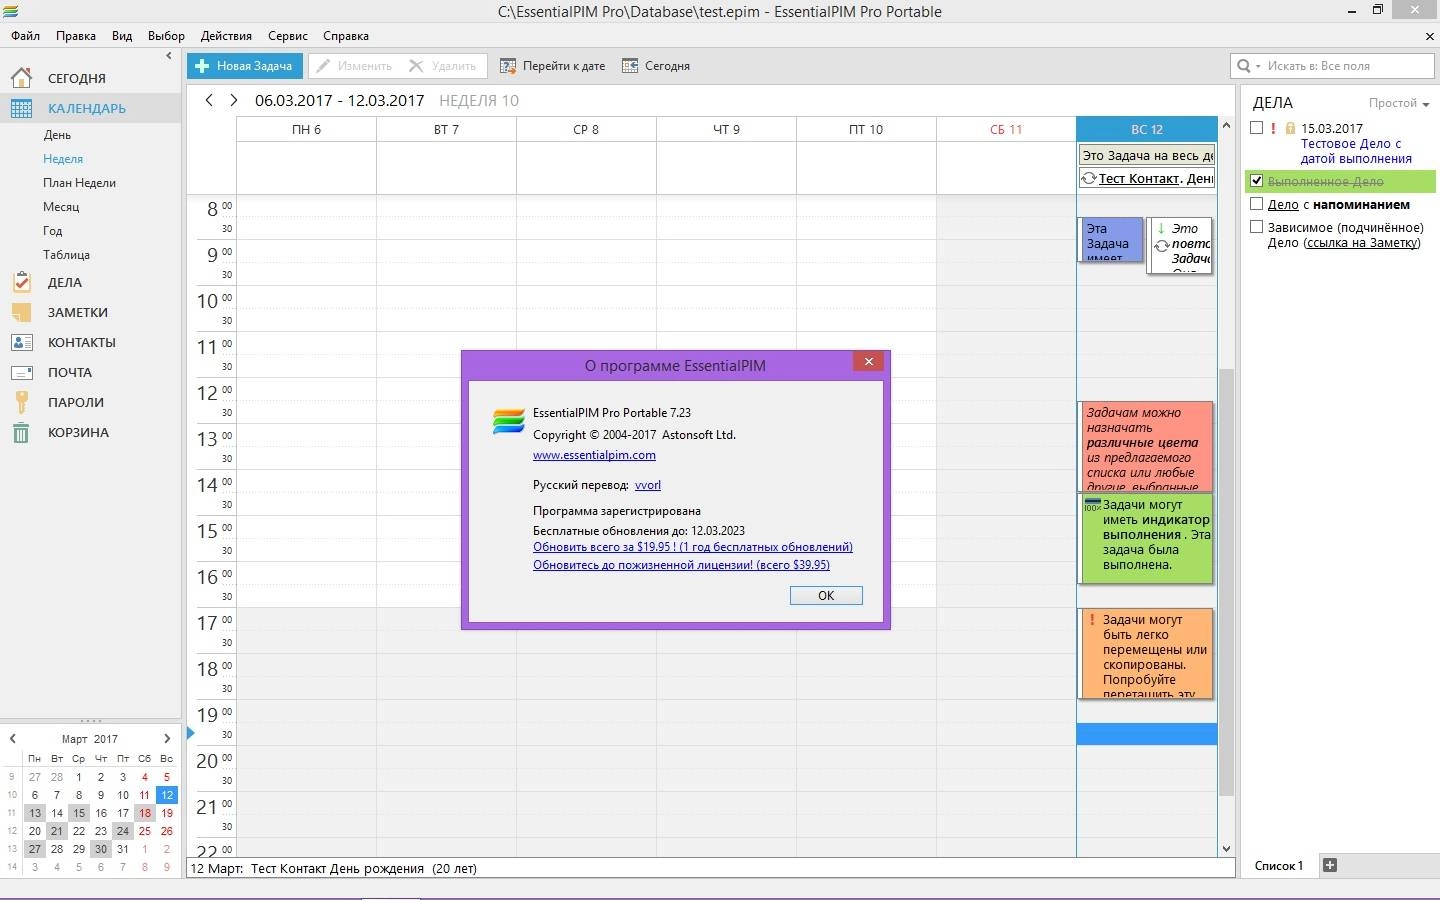This screenshot has width=1440, height=900.
Task: Open the ссылка на Заметку link
Action: (1362, 243)
